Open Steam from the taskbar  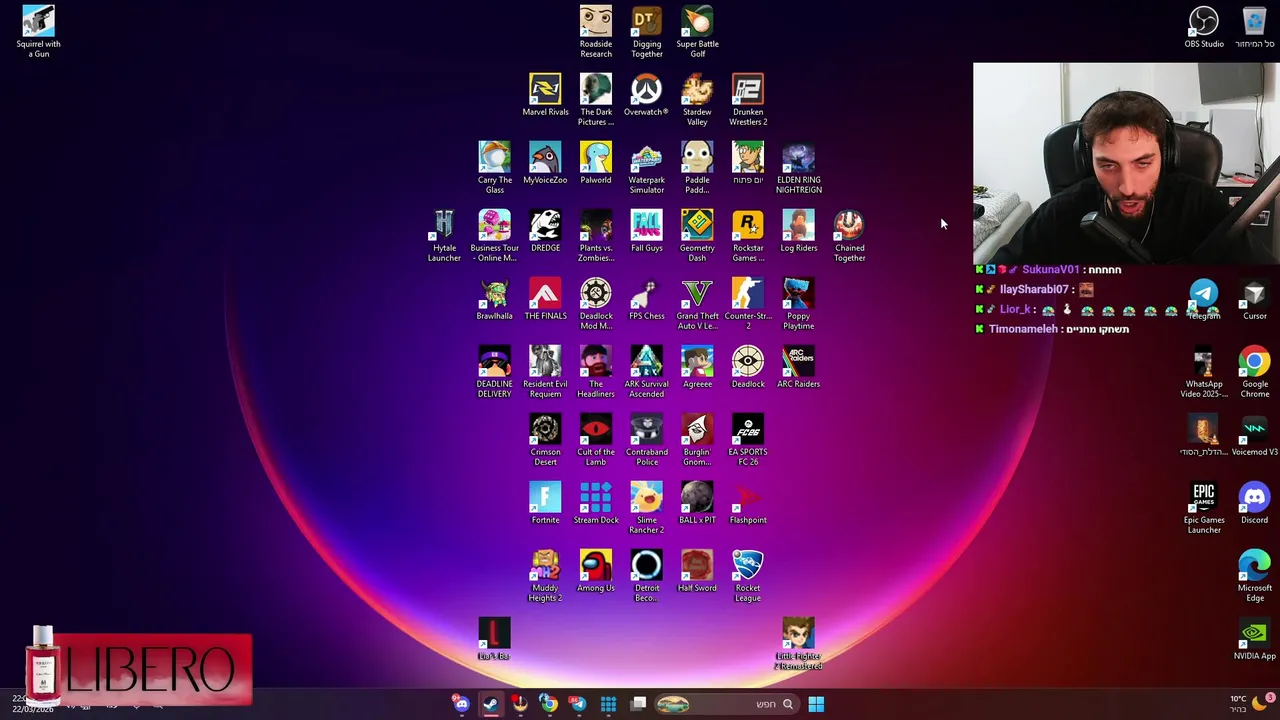490,704
